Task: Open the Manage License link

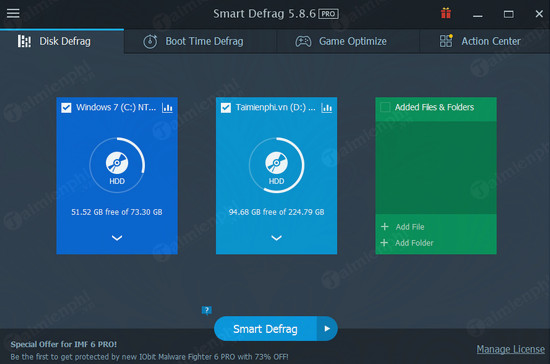Action: (510, 349)
